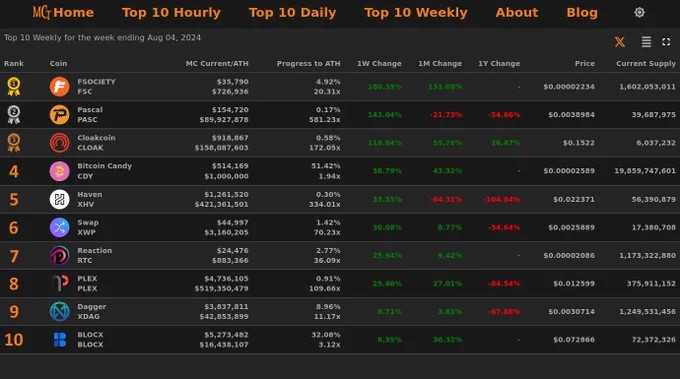Click the Reaction coin logo

coord(59,255)
